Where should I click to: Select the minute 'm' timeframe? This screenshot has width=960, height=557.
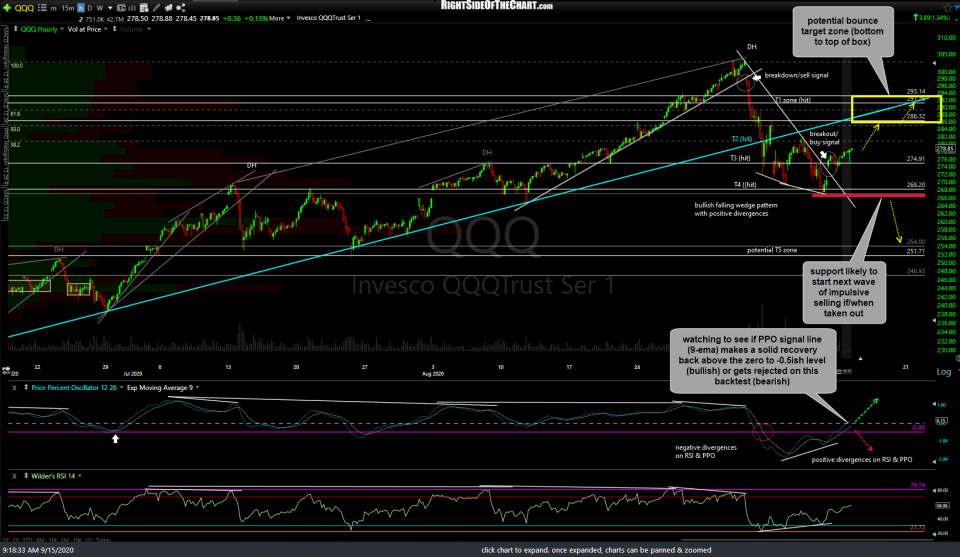click(x=53, y=9)
